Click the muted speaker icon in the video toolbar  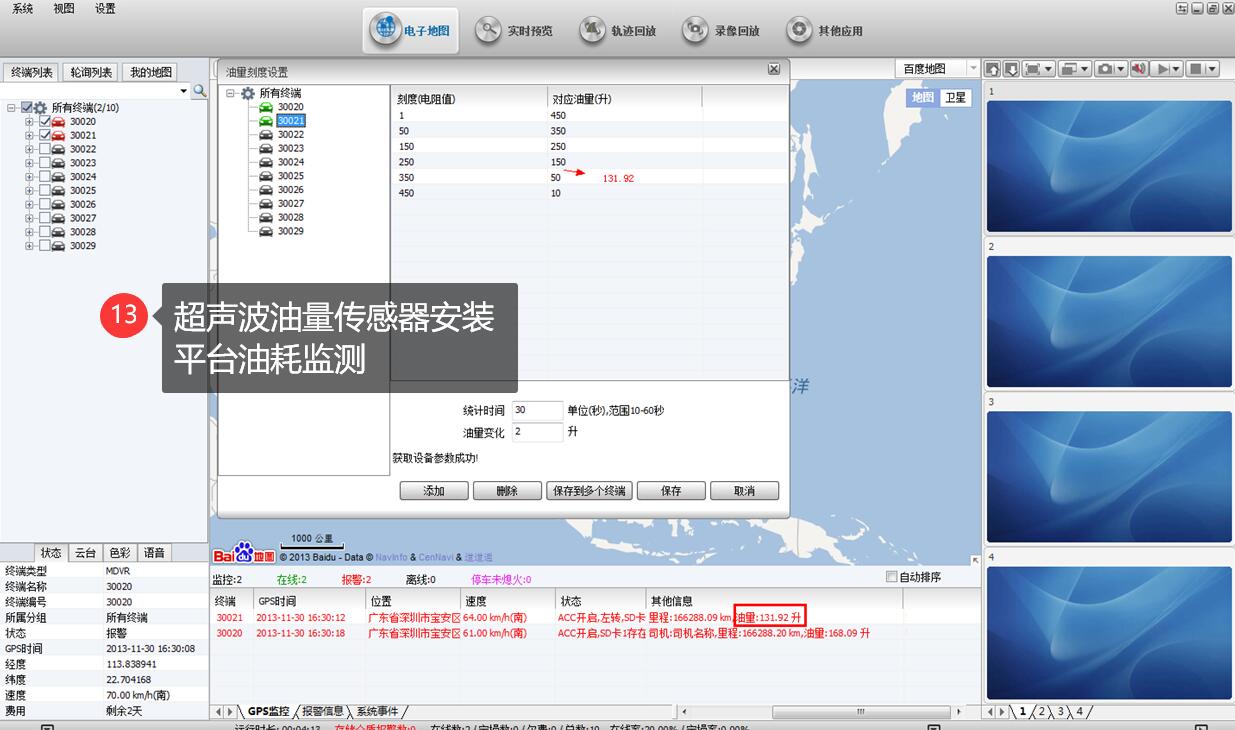click(x=1137, y=69)
